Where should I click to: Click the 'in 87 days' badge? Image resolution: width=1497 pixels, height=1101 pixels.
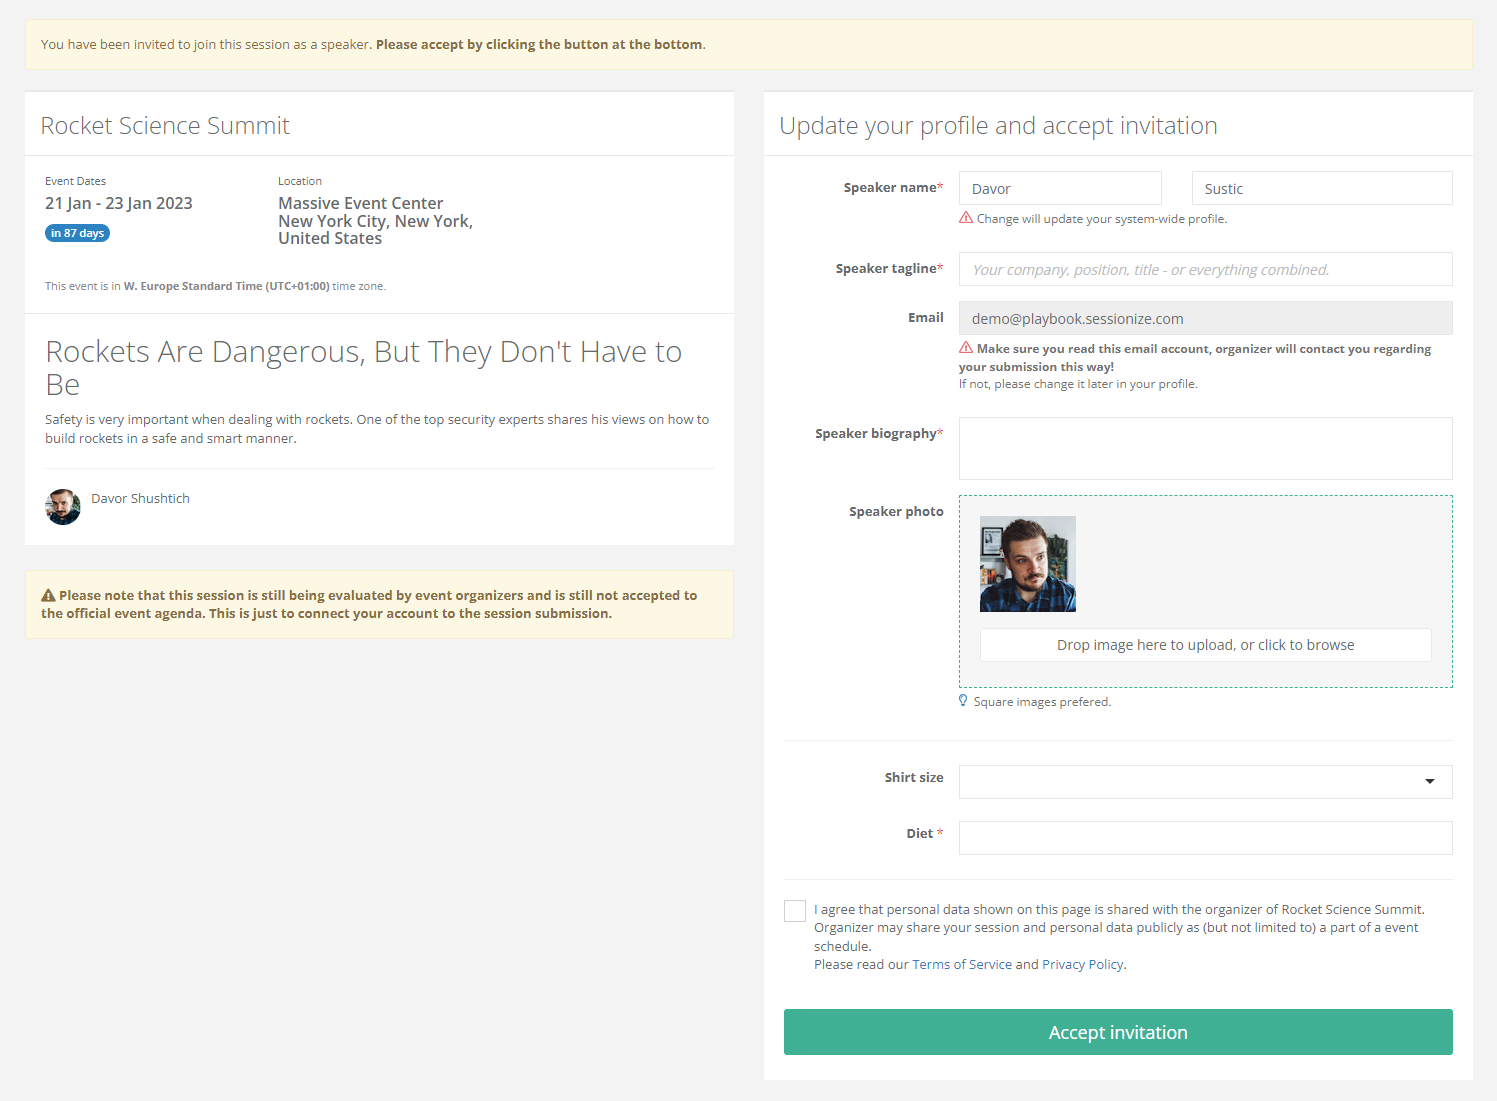click(77, 233)
